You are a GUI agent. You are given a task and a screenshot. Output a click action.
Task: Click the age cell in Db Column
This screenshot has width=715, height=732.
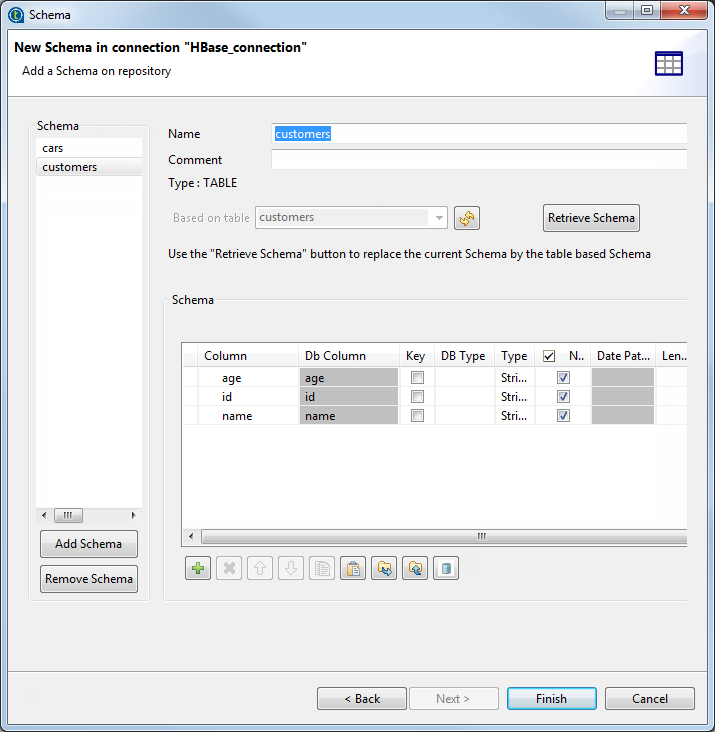click(x=349, y=378)
